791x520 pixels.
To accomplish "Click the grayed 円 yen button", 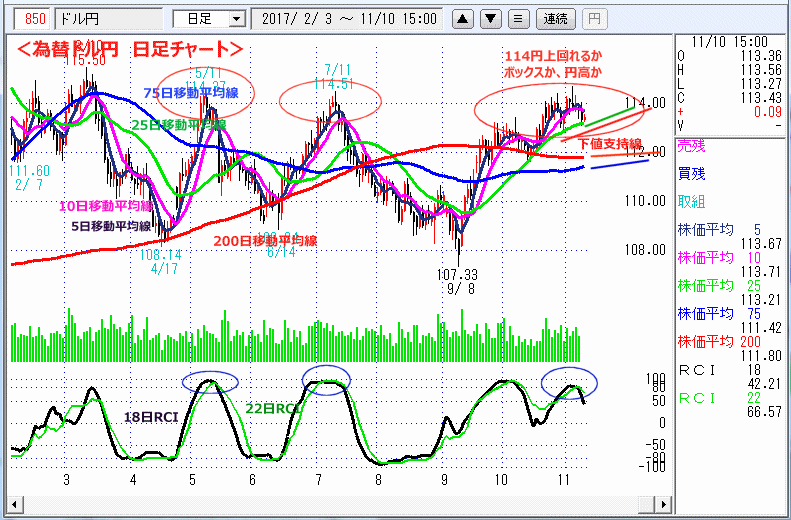I will (593, 18).
